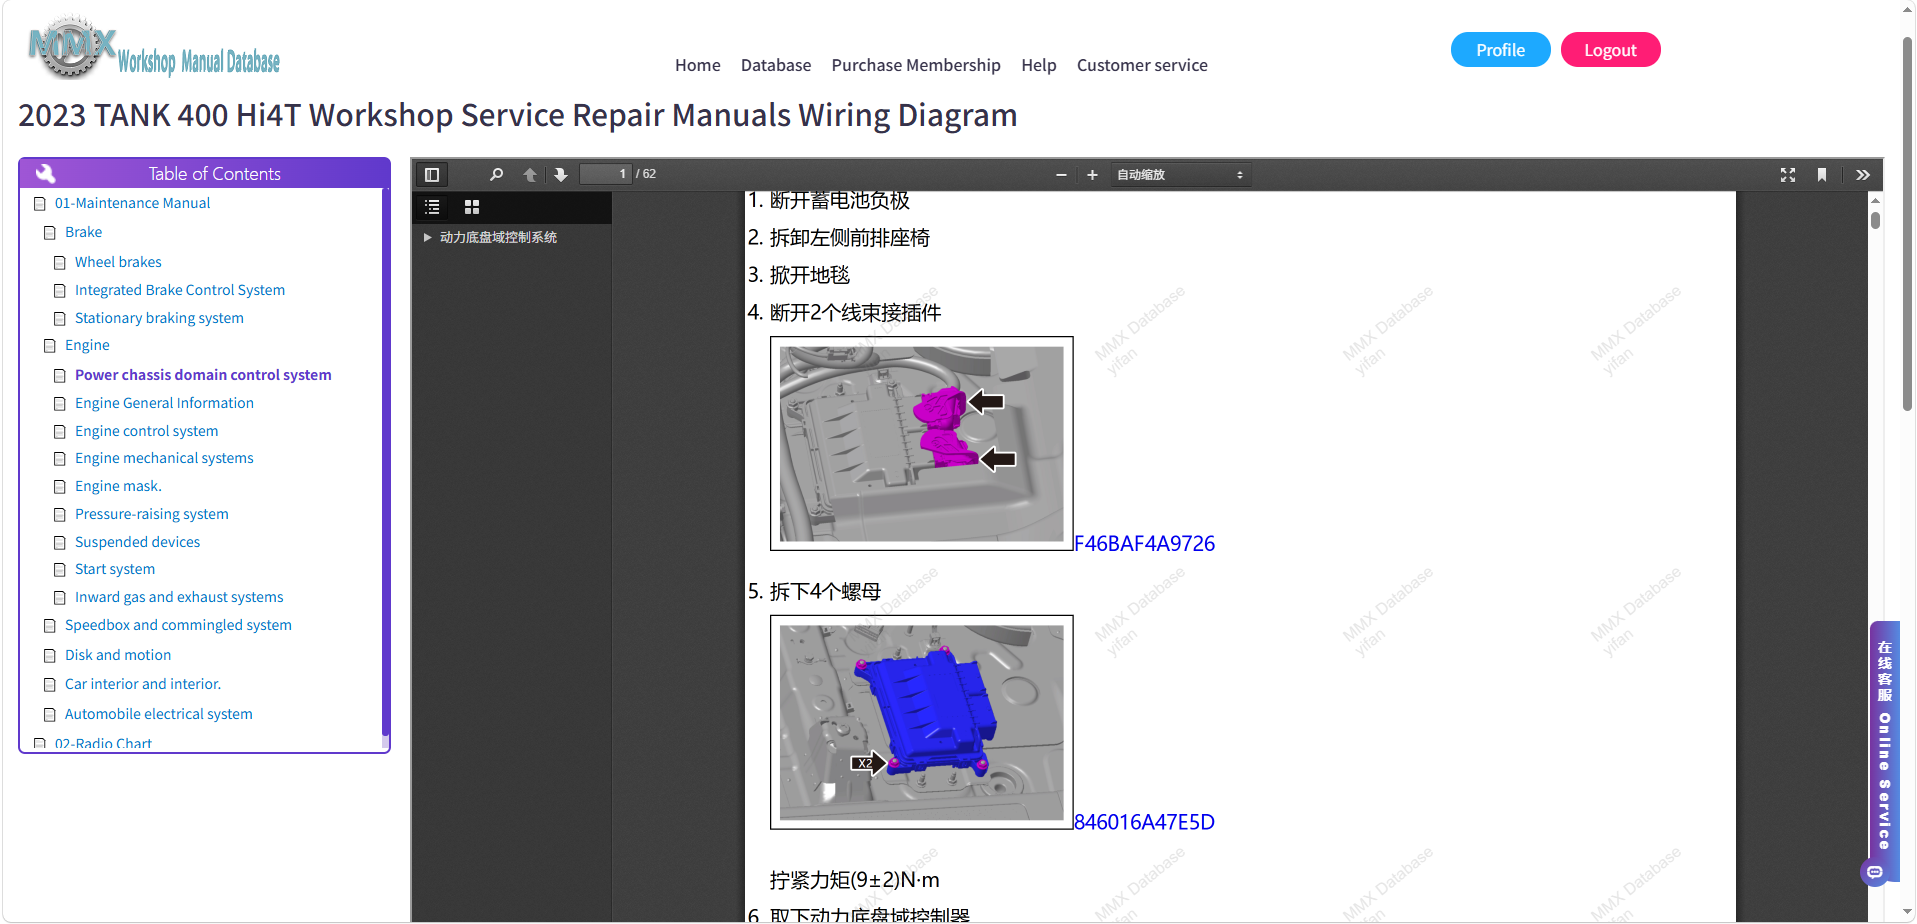Click the Logout button

pyautogui.click(x=1610, y=50)
